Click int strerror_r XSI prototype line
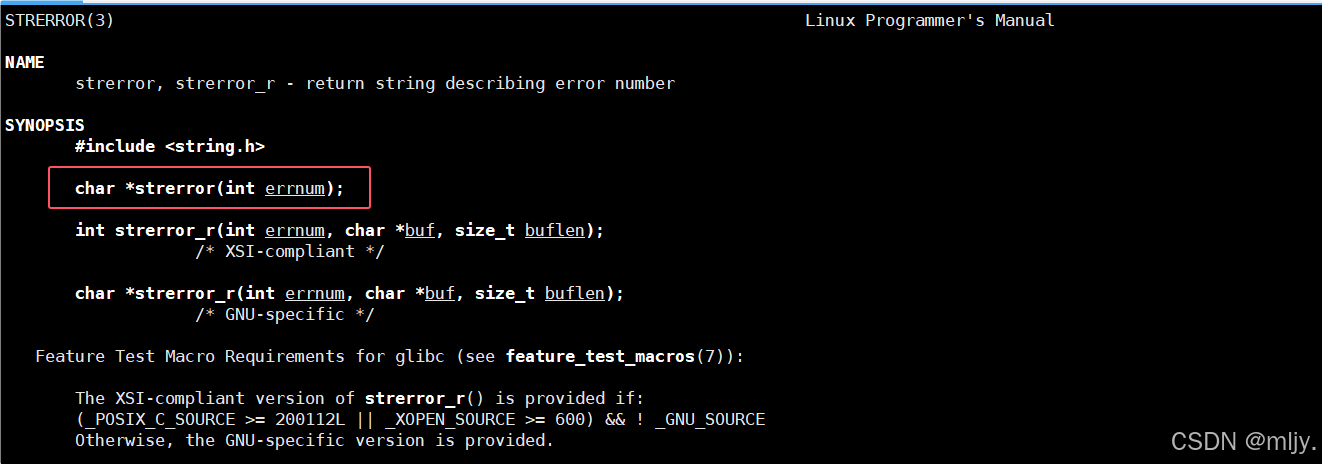Viewport: 1322px width, 464px height. [340, 230]
